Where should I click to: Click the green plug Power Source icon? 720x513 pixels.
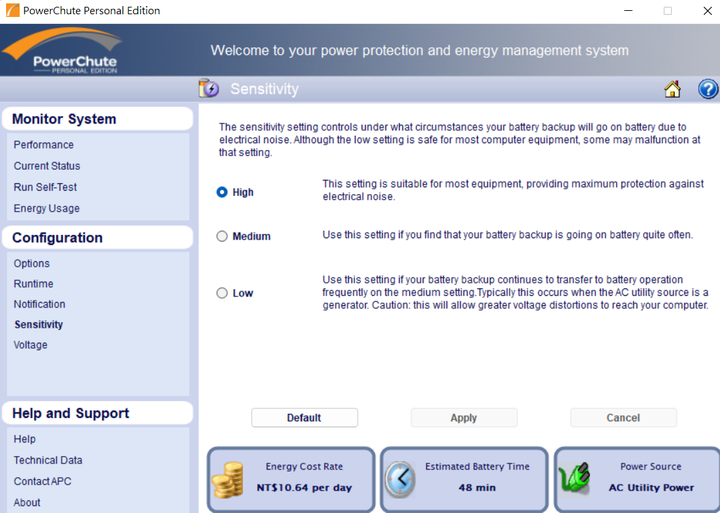click(x=574, y=479)
